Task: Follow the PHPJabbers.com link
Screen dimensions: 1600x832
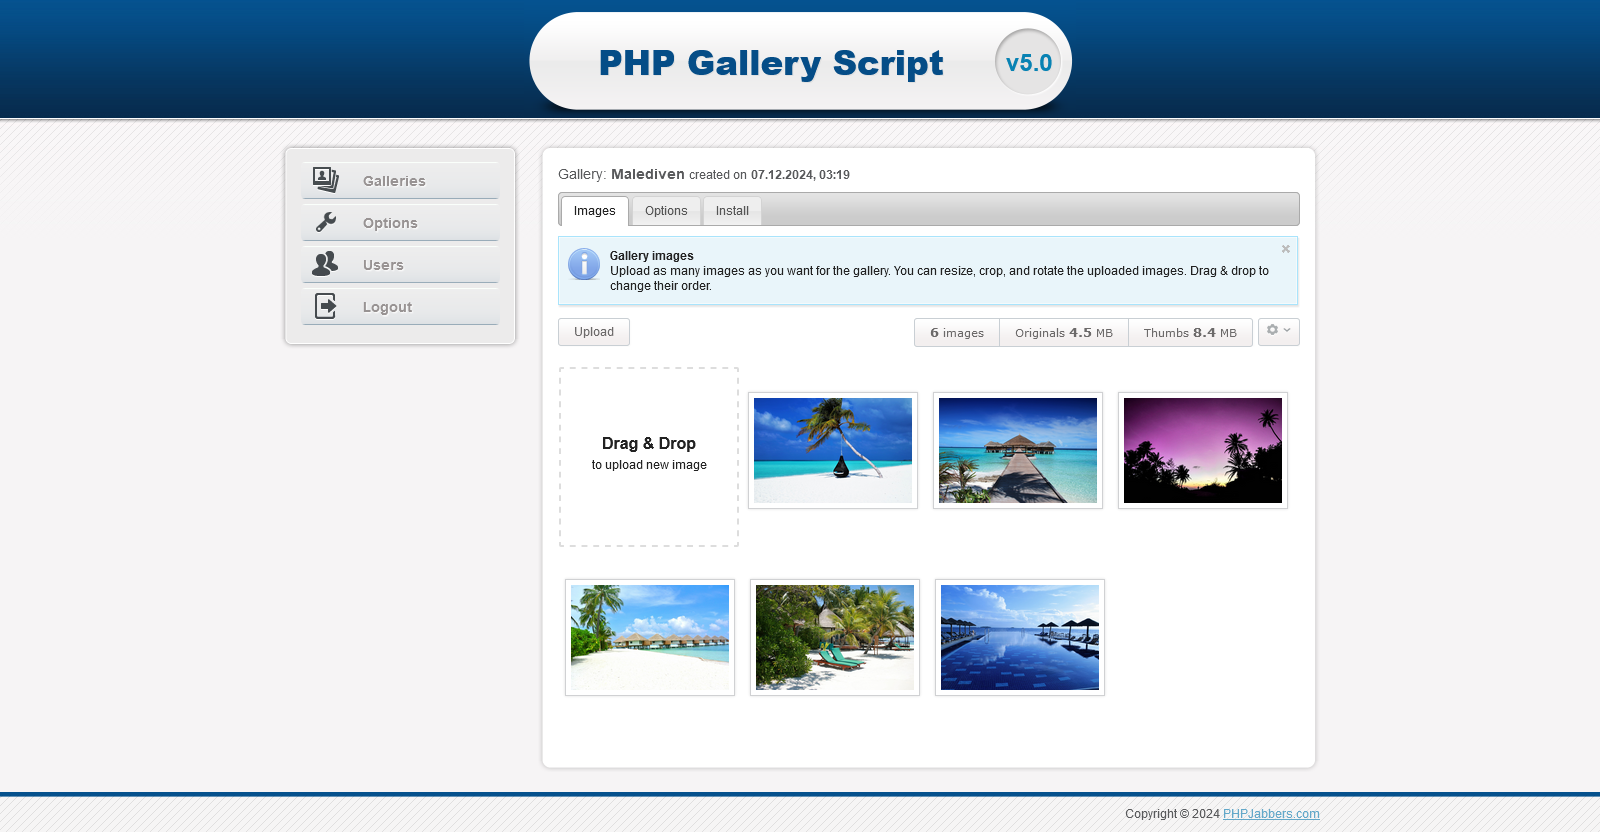Action: (1271, 814)
